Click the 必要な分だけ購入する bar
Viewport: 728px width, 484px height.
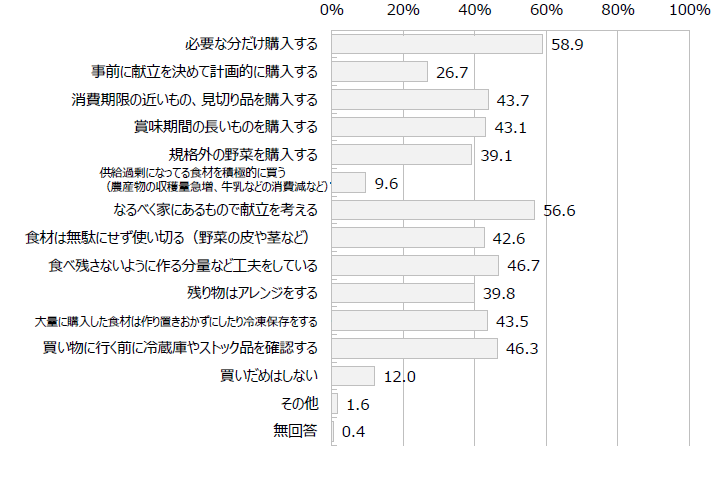437,45
